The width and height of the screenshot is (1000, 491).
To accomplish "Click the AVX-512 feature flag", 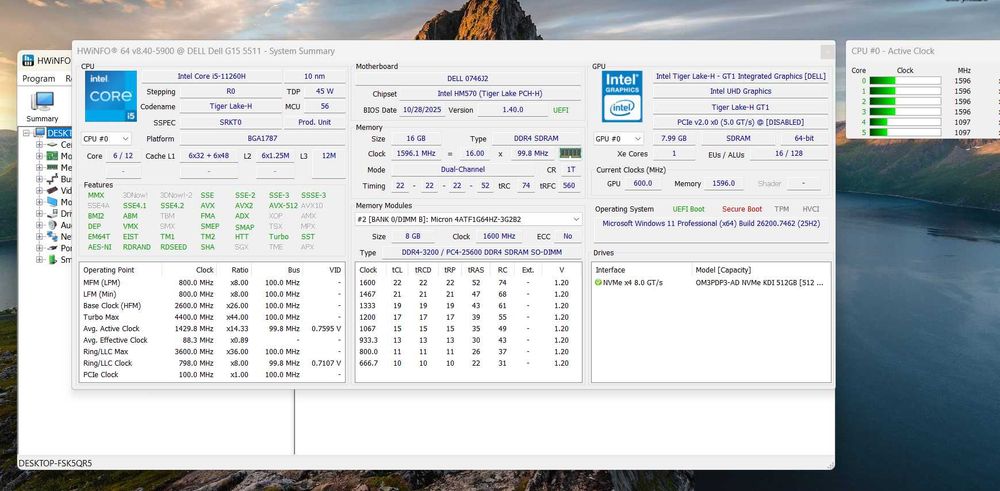I will click(283, 205).
